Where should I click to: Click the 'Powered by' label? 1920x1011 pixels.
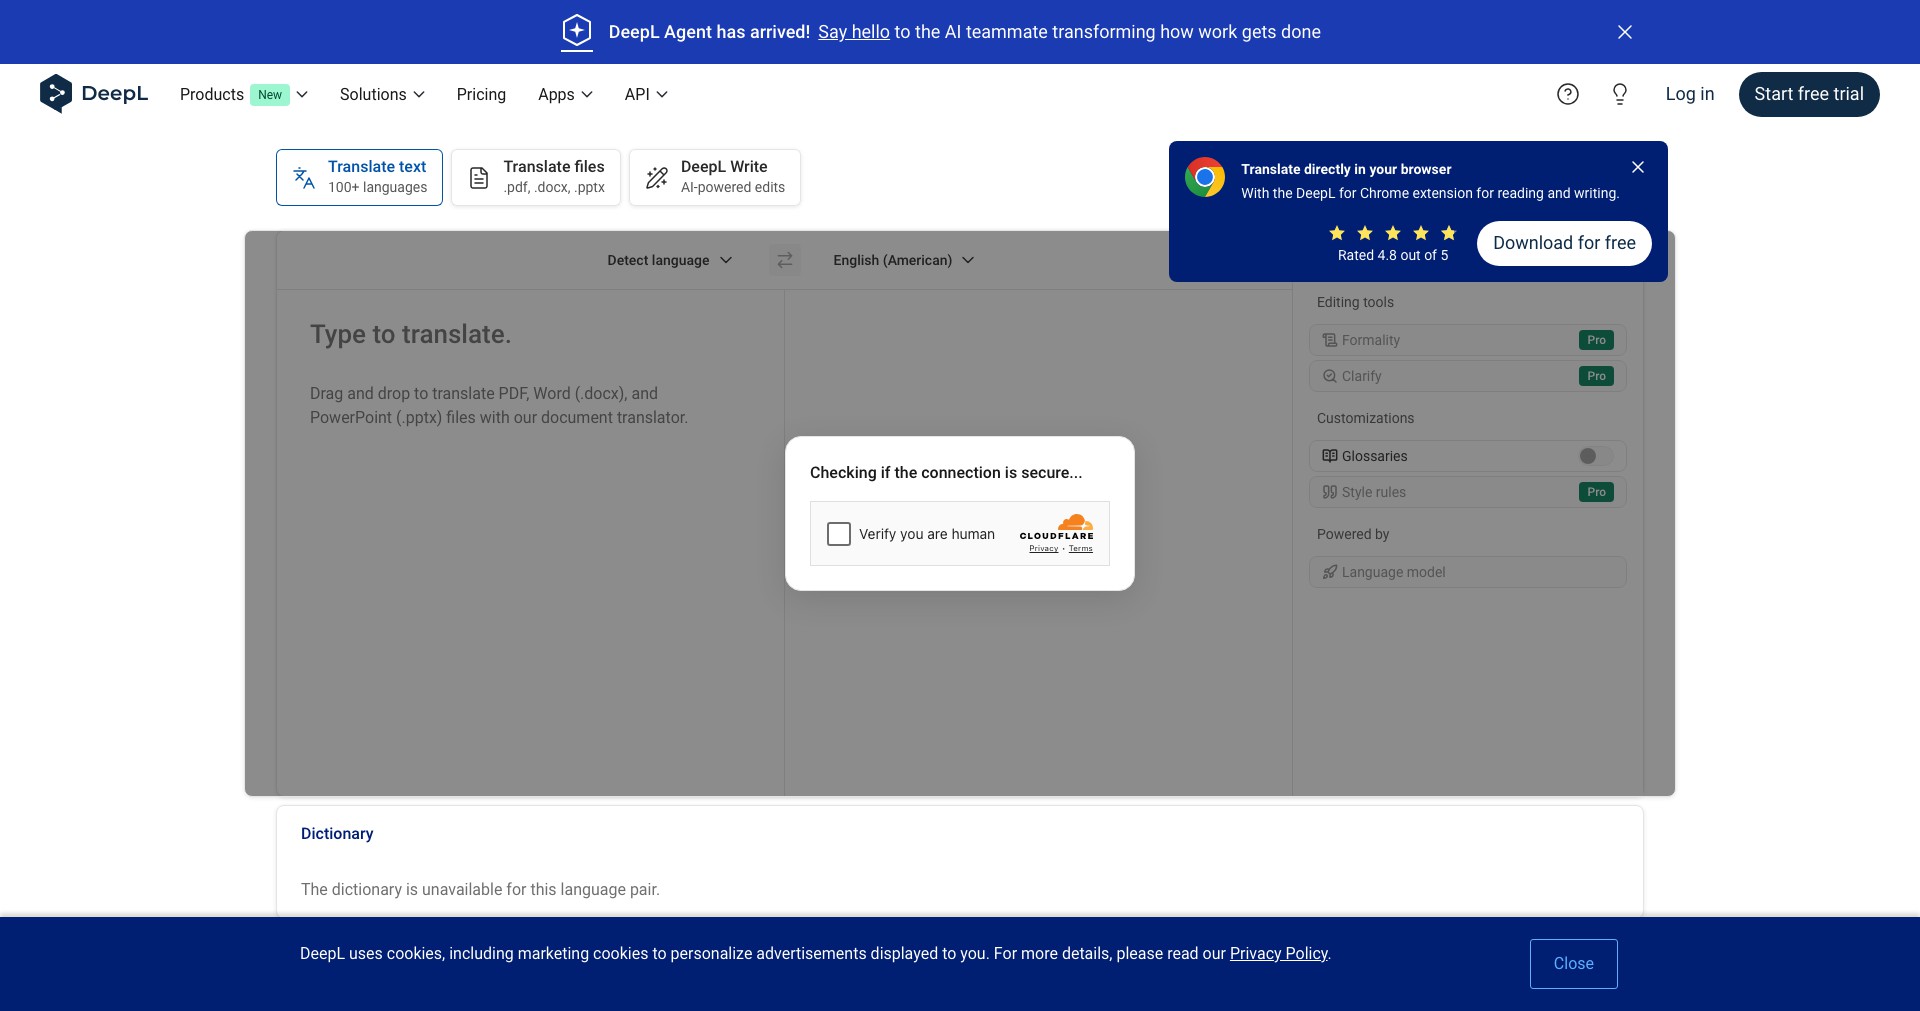1353,534
